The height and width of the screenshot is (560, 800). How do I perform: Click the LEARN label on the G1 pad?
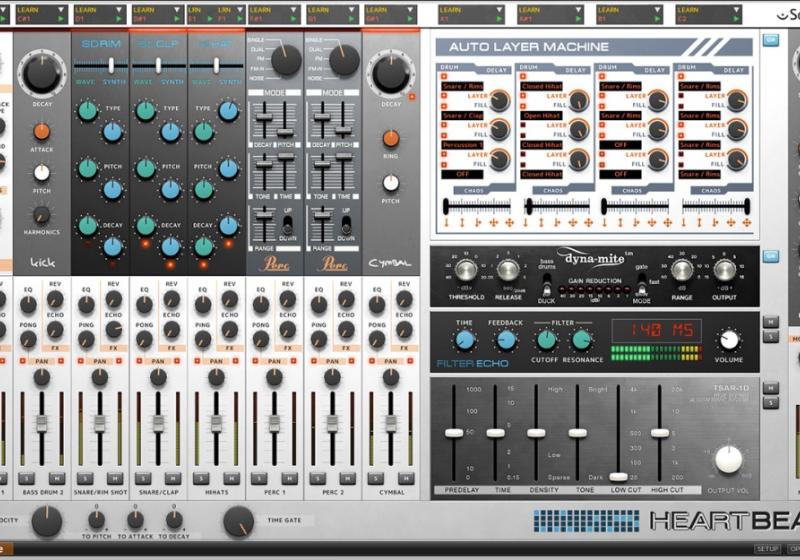pyautogui.click(x=318, y=10)
